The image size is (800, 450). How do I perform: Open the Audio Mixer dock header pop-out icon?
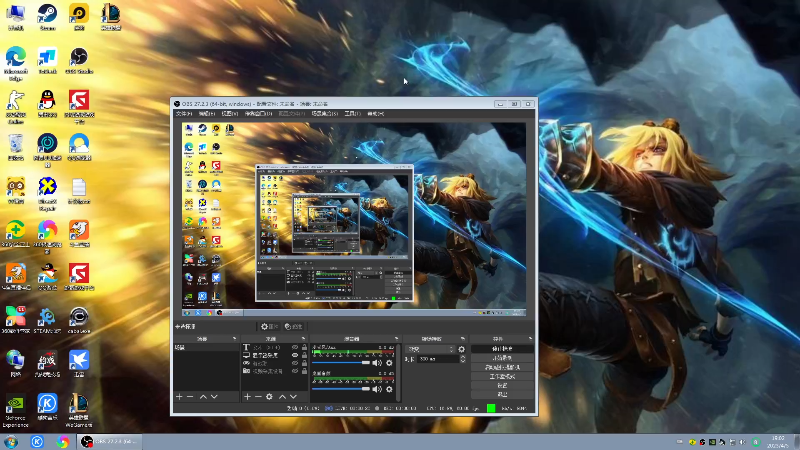pyautogui.click(x=396, y=338)
